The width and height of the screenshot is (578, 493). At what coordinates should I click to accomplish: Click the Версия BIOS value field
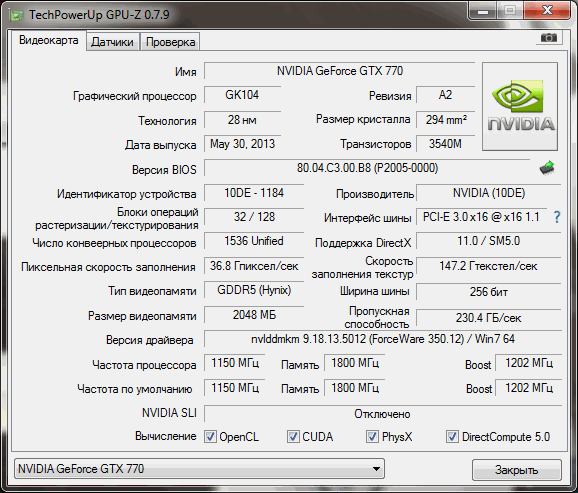point(367,168)
